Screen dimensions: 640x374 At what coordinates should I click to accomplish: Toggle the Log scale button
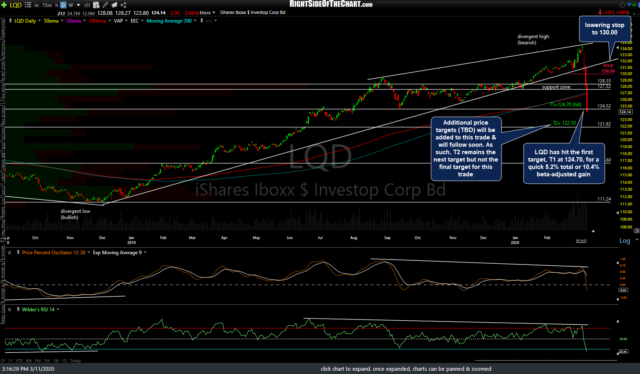pos(624,241)
